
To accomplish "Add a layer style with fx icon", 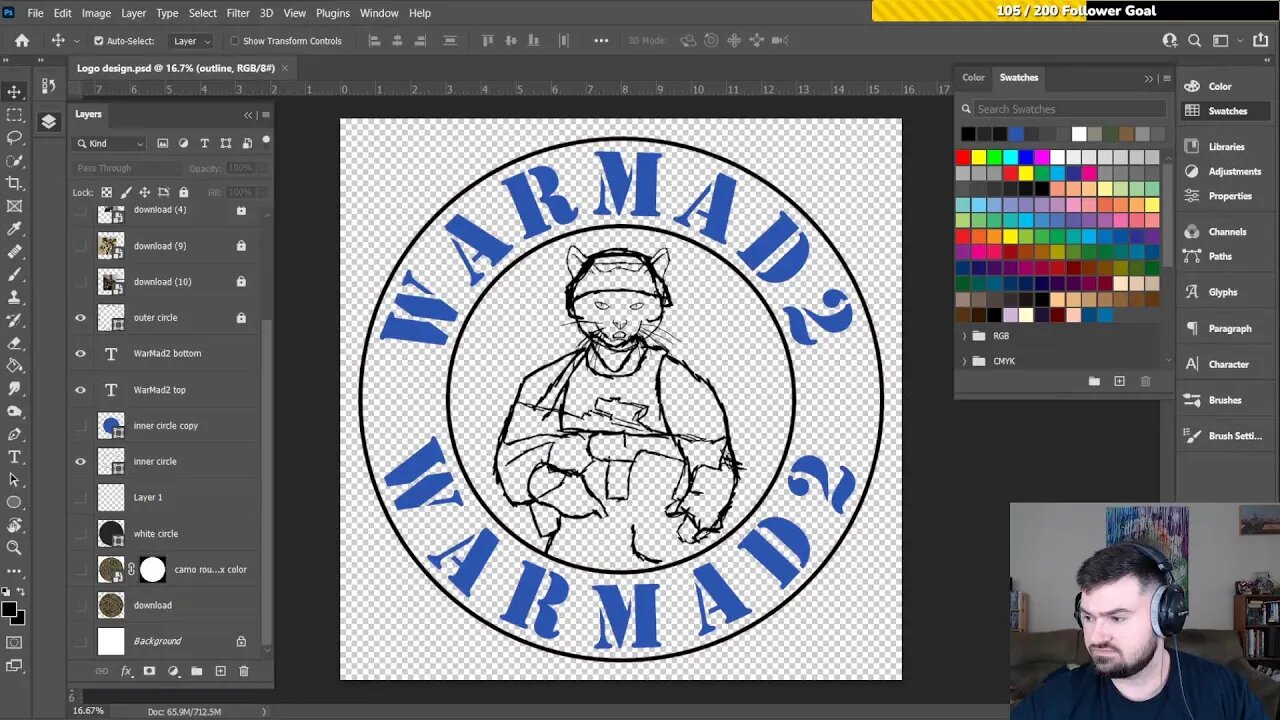I will (126, 671).
